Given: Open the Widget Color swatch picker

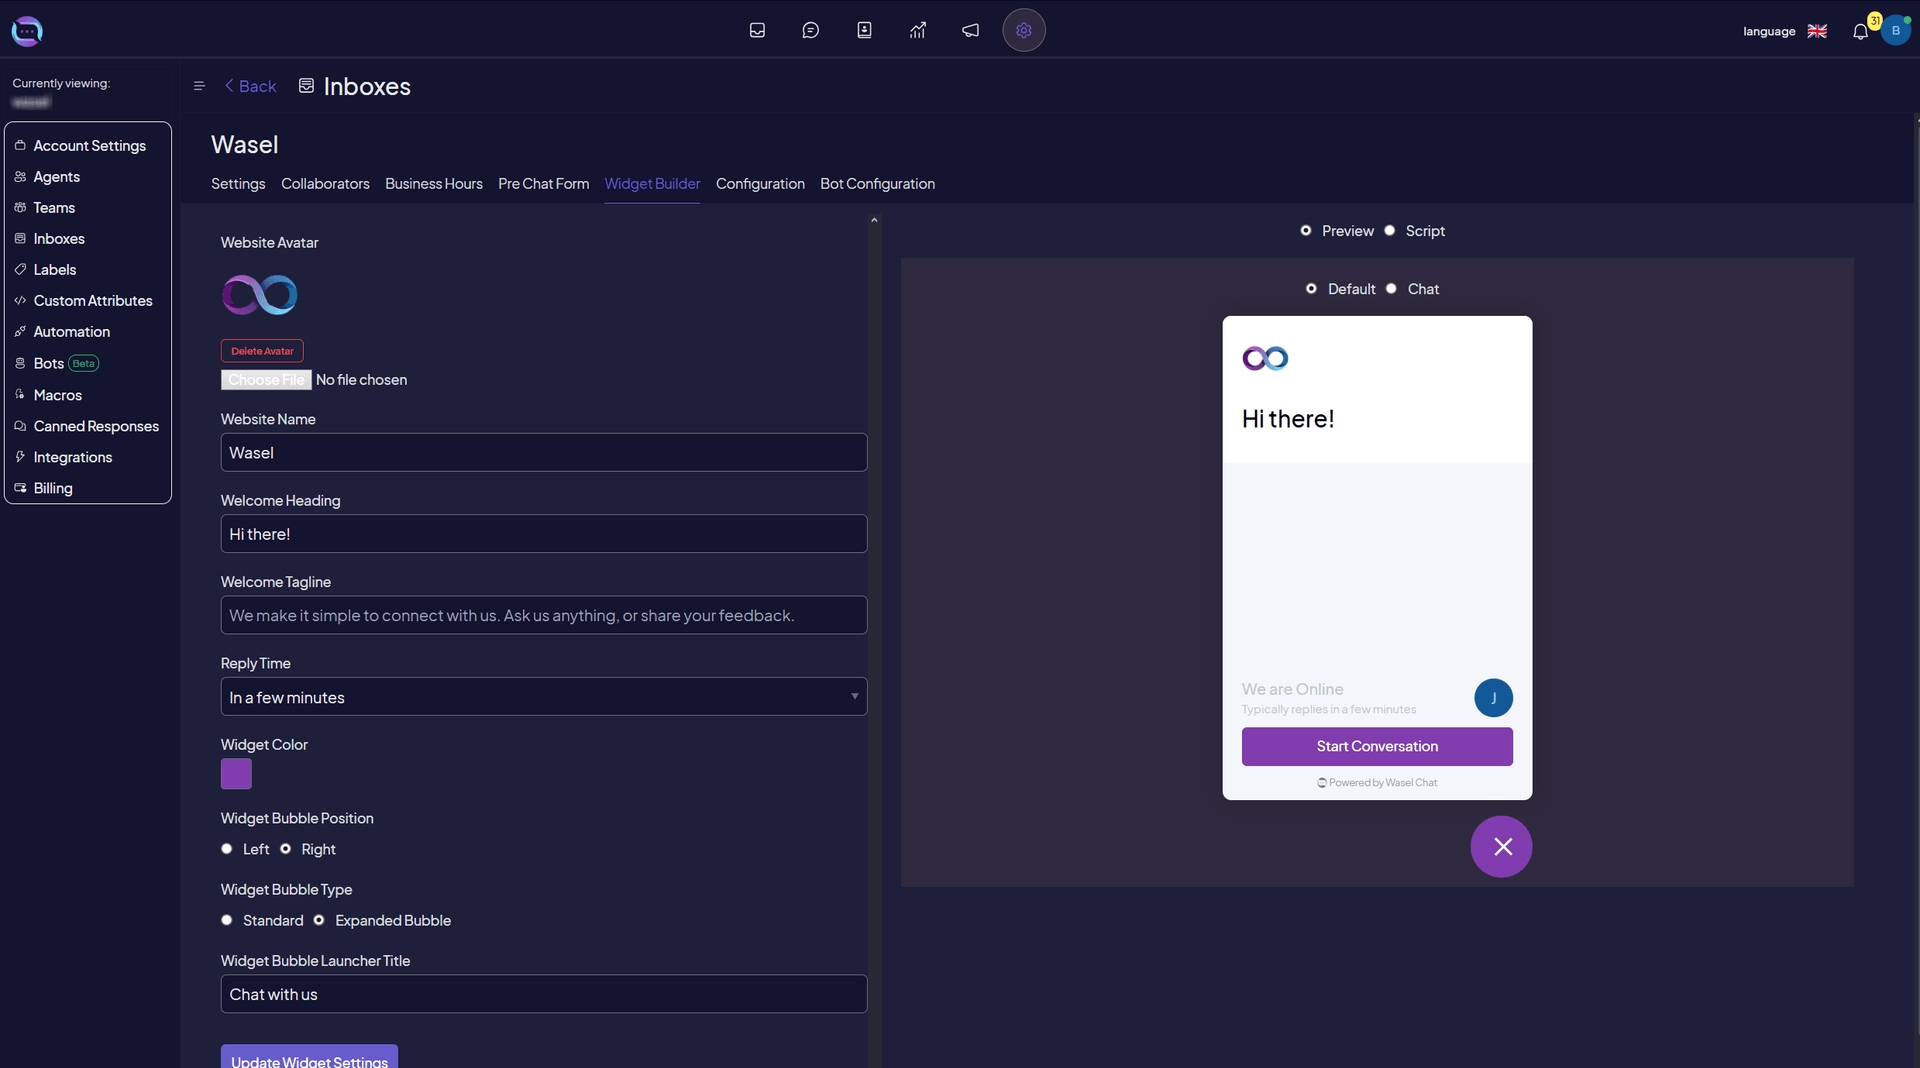Looking at the screenshot, I should point(235,774).
